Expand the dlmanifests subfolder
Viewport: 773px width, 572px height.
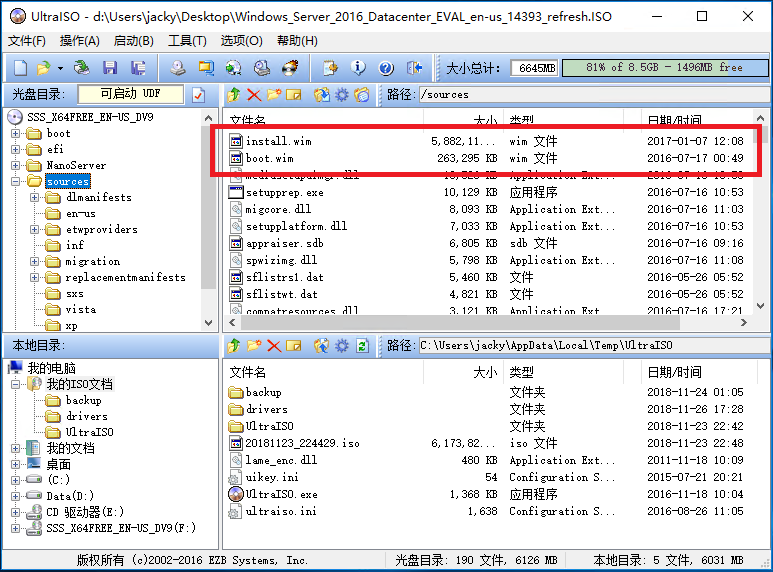pos(35,198)
